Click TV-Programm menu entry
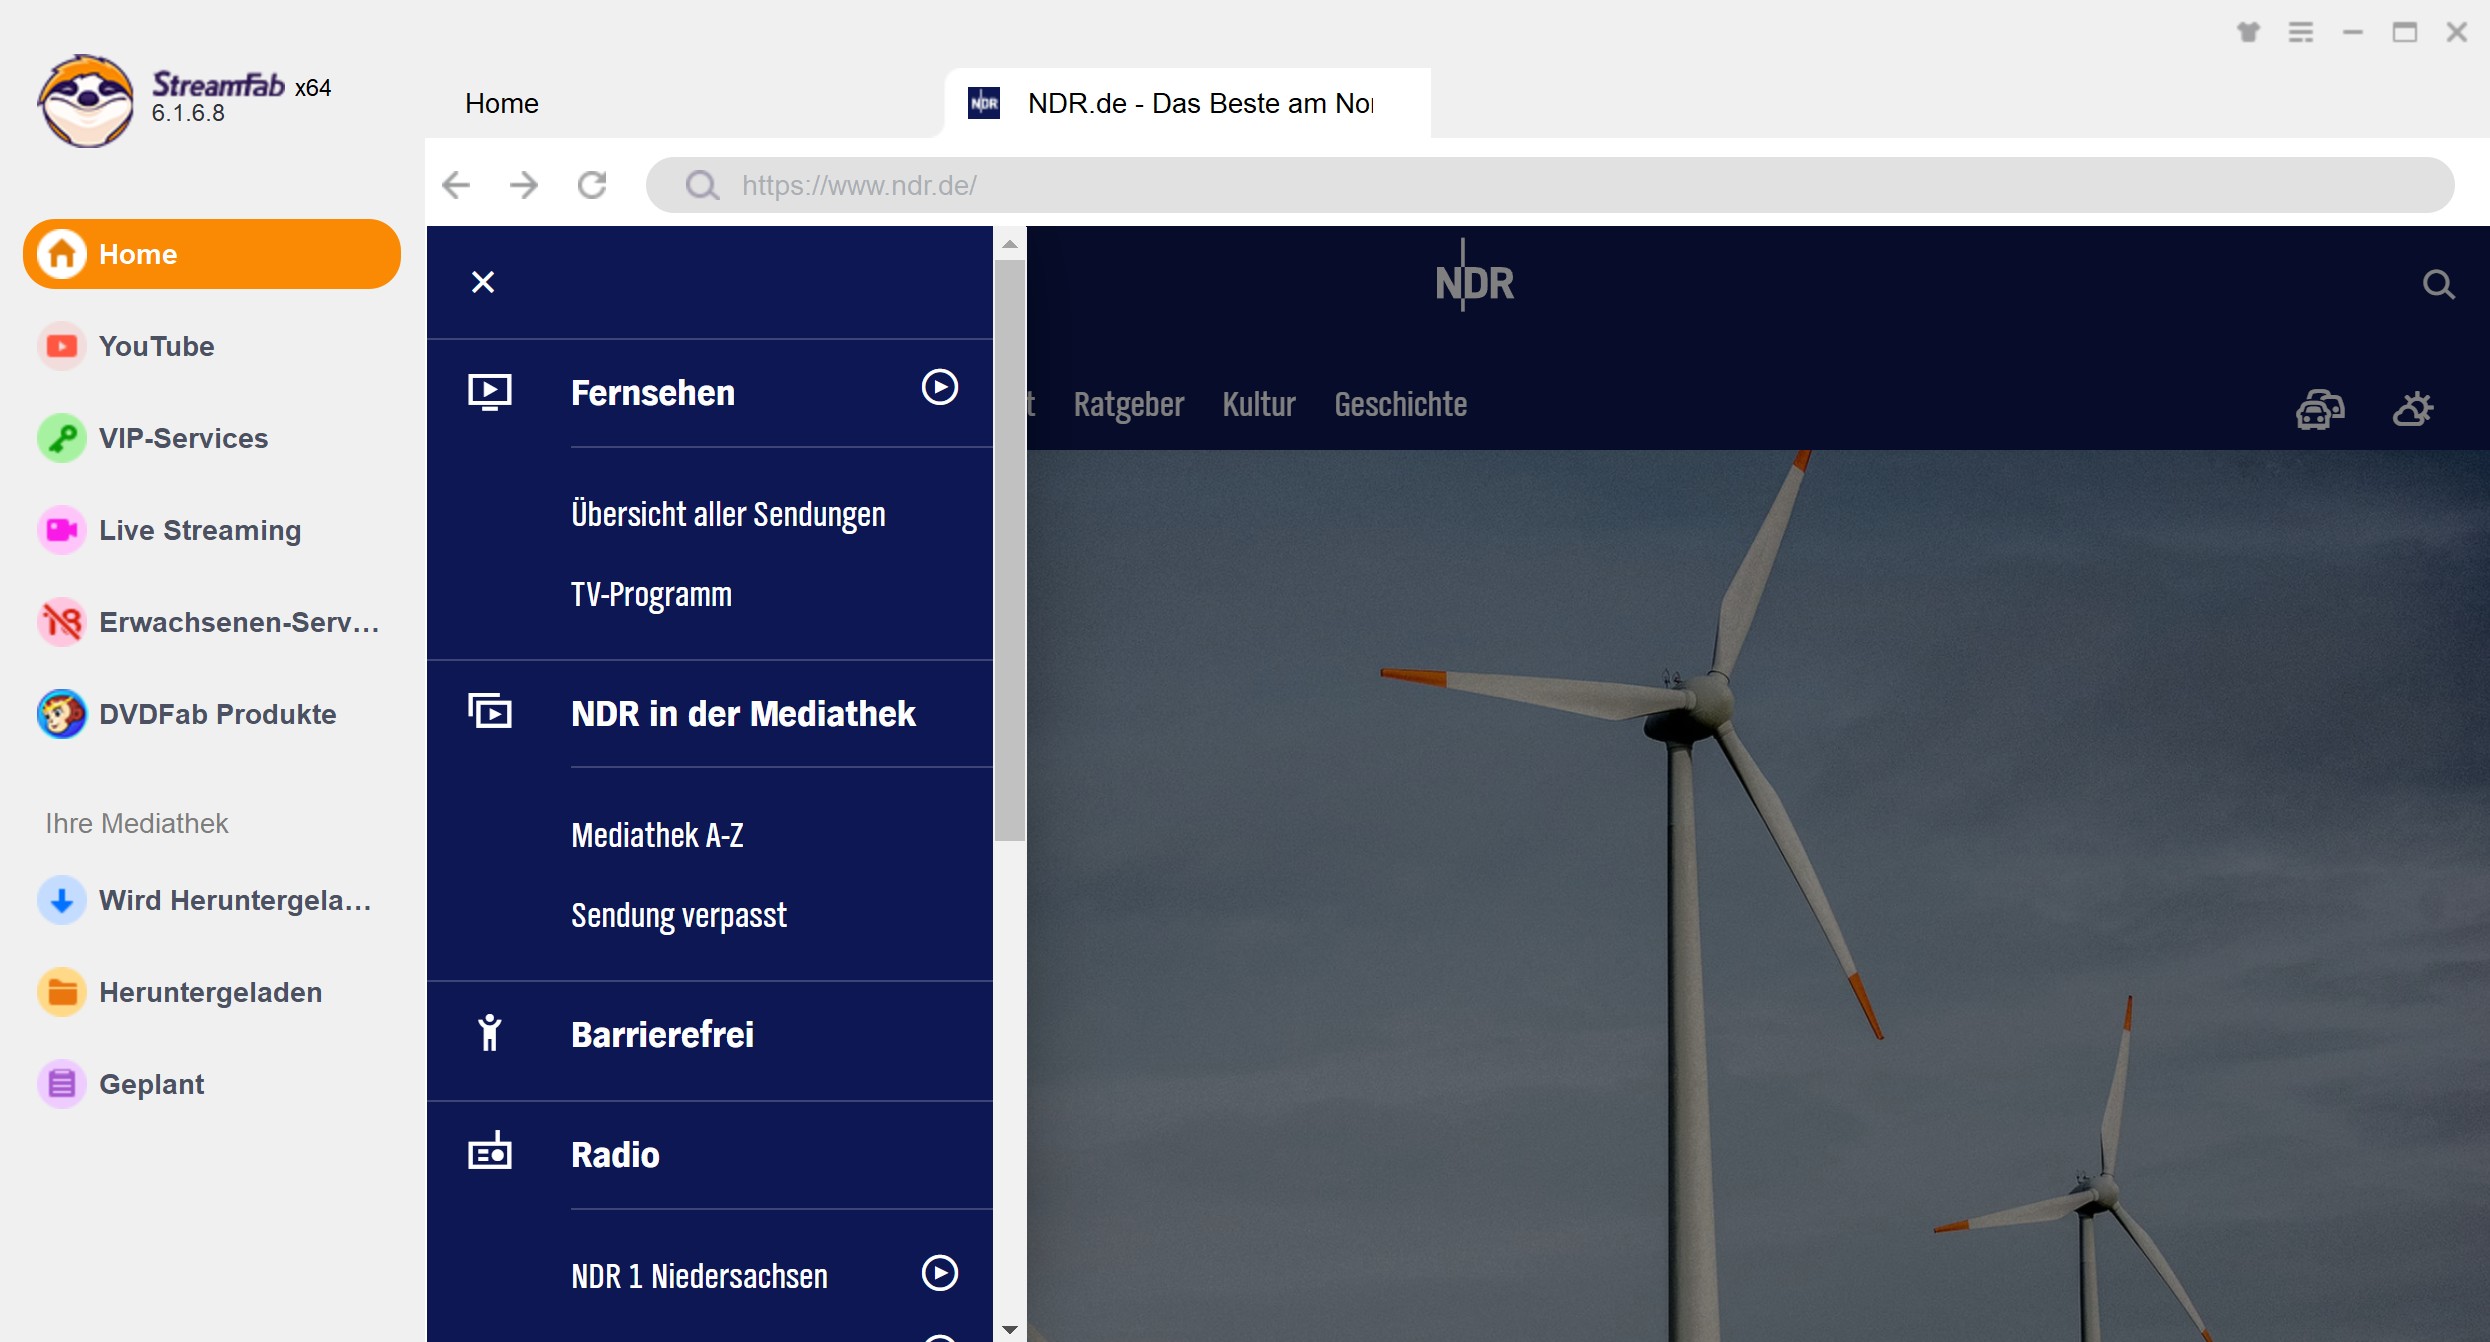This screenshot has height=1342, width=2490. tap(653, 592)
